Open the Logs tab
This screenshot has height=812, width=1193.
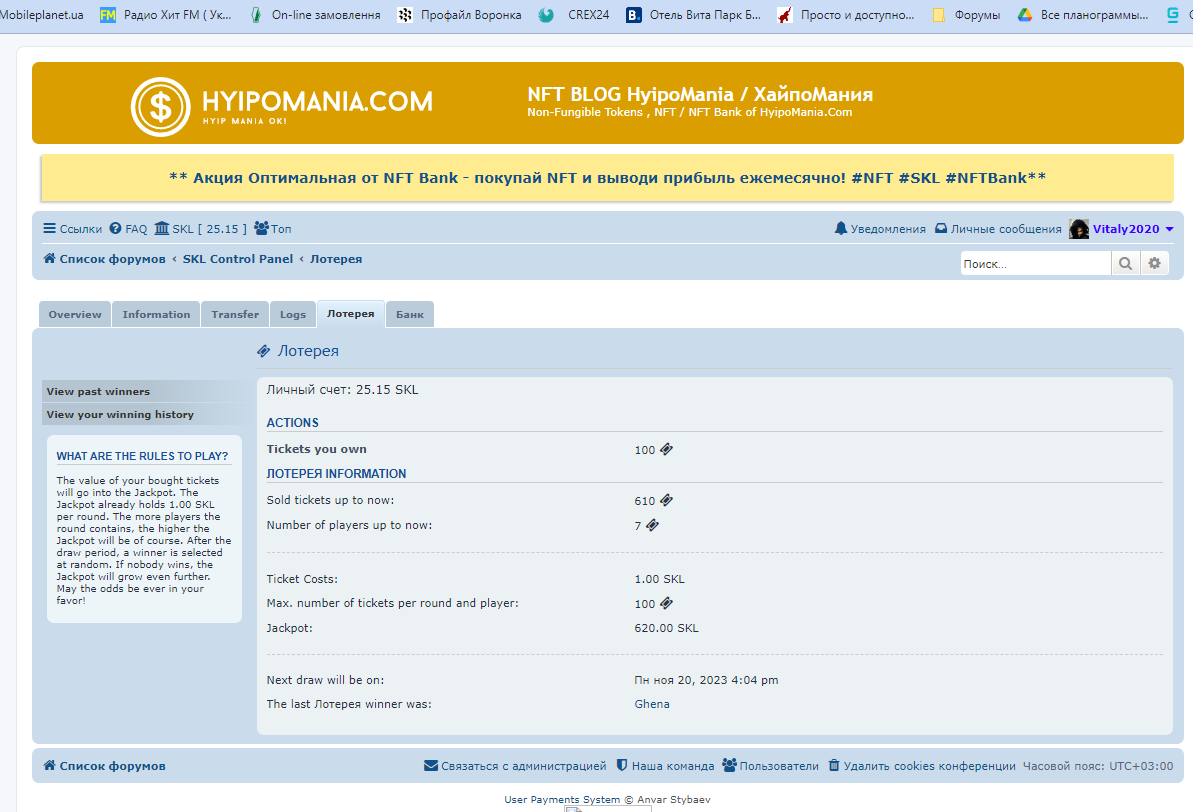[x=293, y=314]
